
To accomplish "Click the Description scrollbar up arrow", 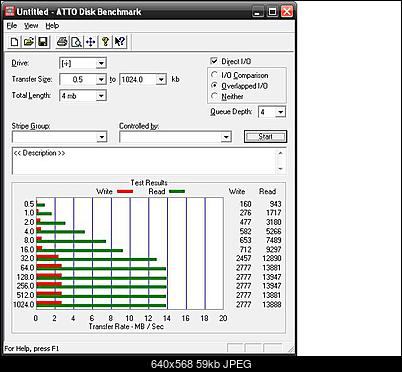I will 280,153.
